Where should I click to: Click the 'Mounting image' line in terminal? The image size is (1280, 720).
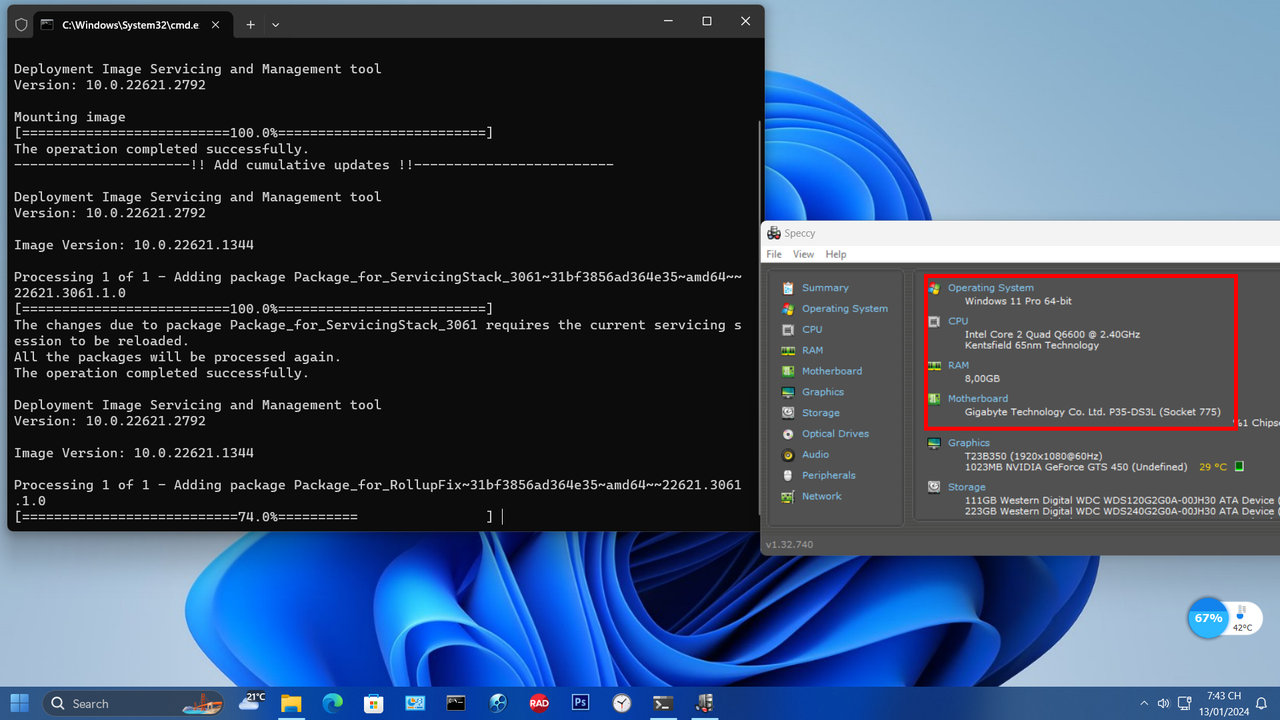[70, 117]
